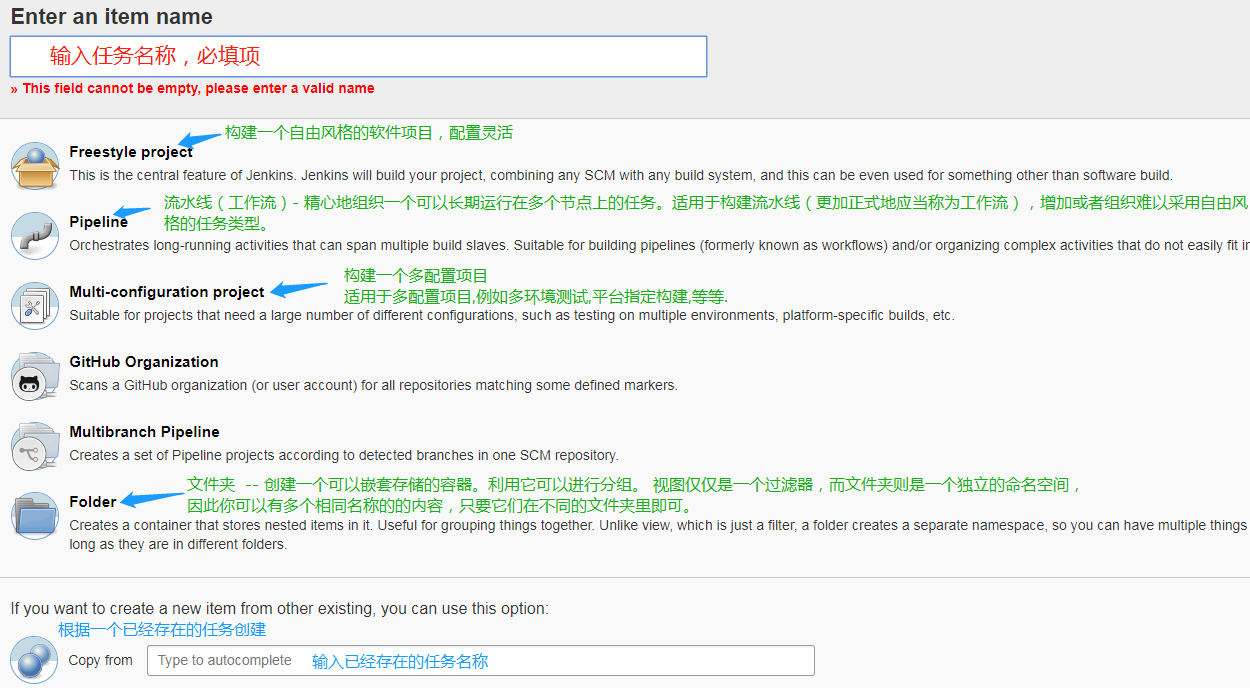Click the Pipeline pipe icon
1250x688 pixels.
coord(35,236)
